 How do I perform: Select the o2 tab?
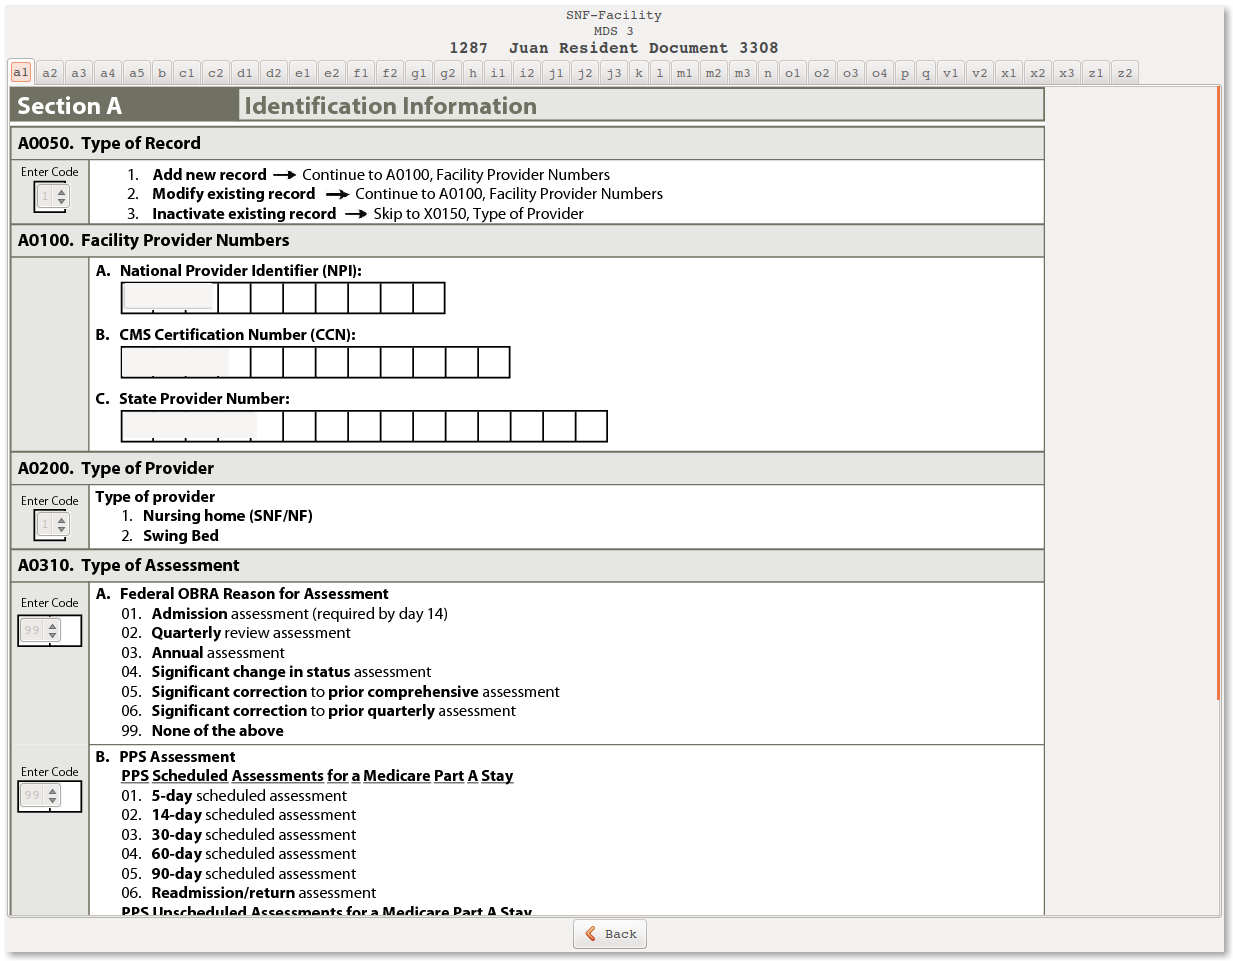click(x=822, y=73)
